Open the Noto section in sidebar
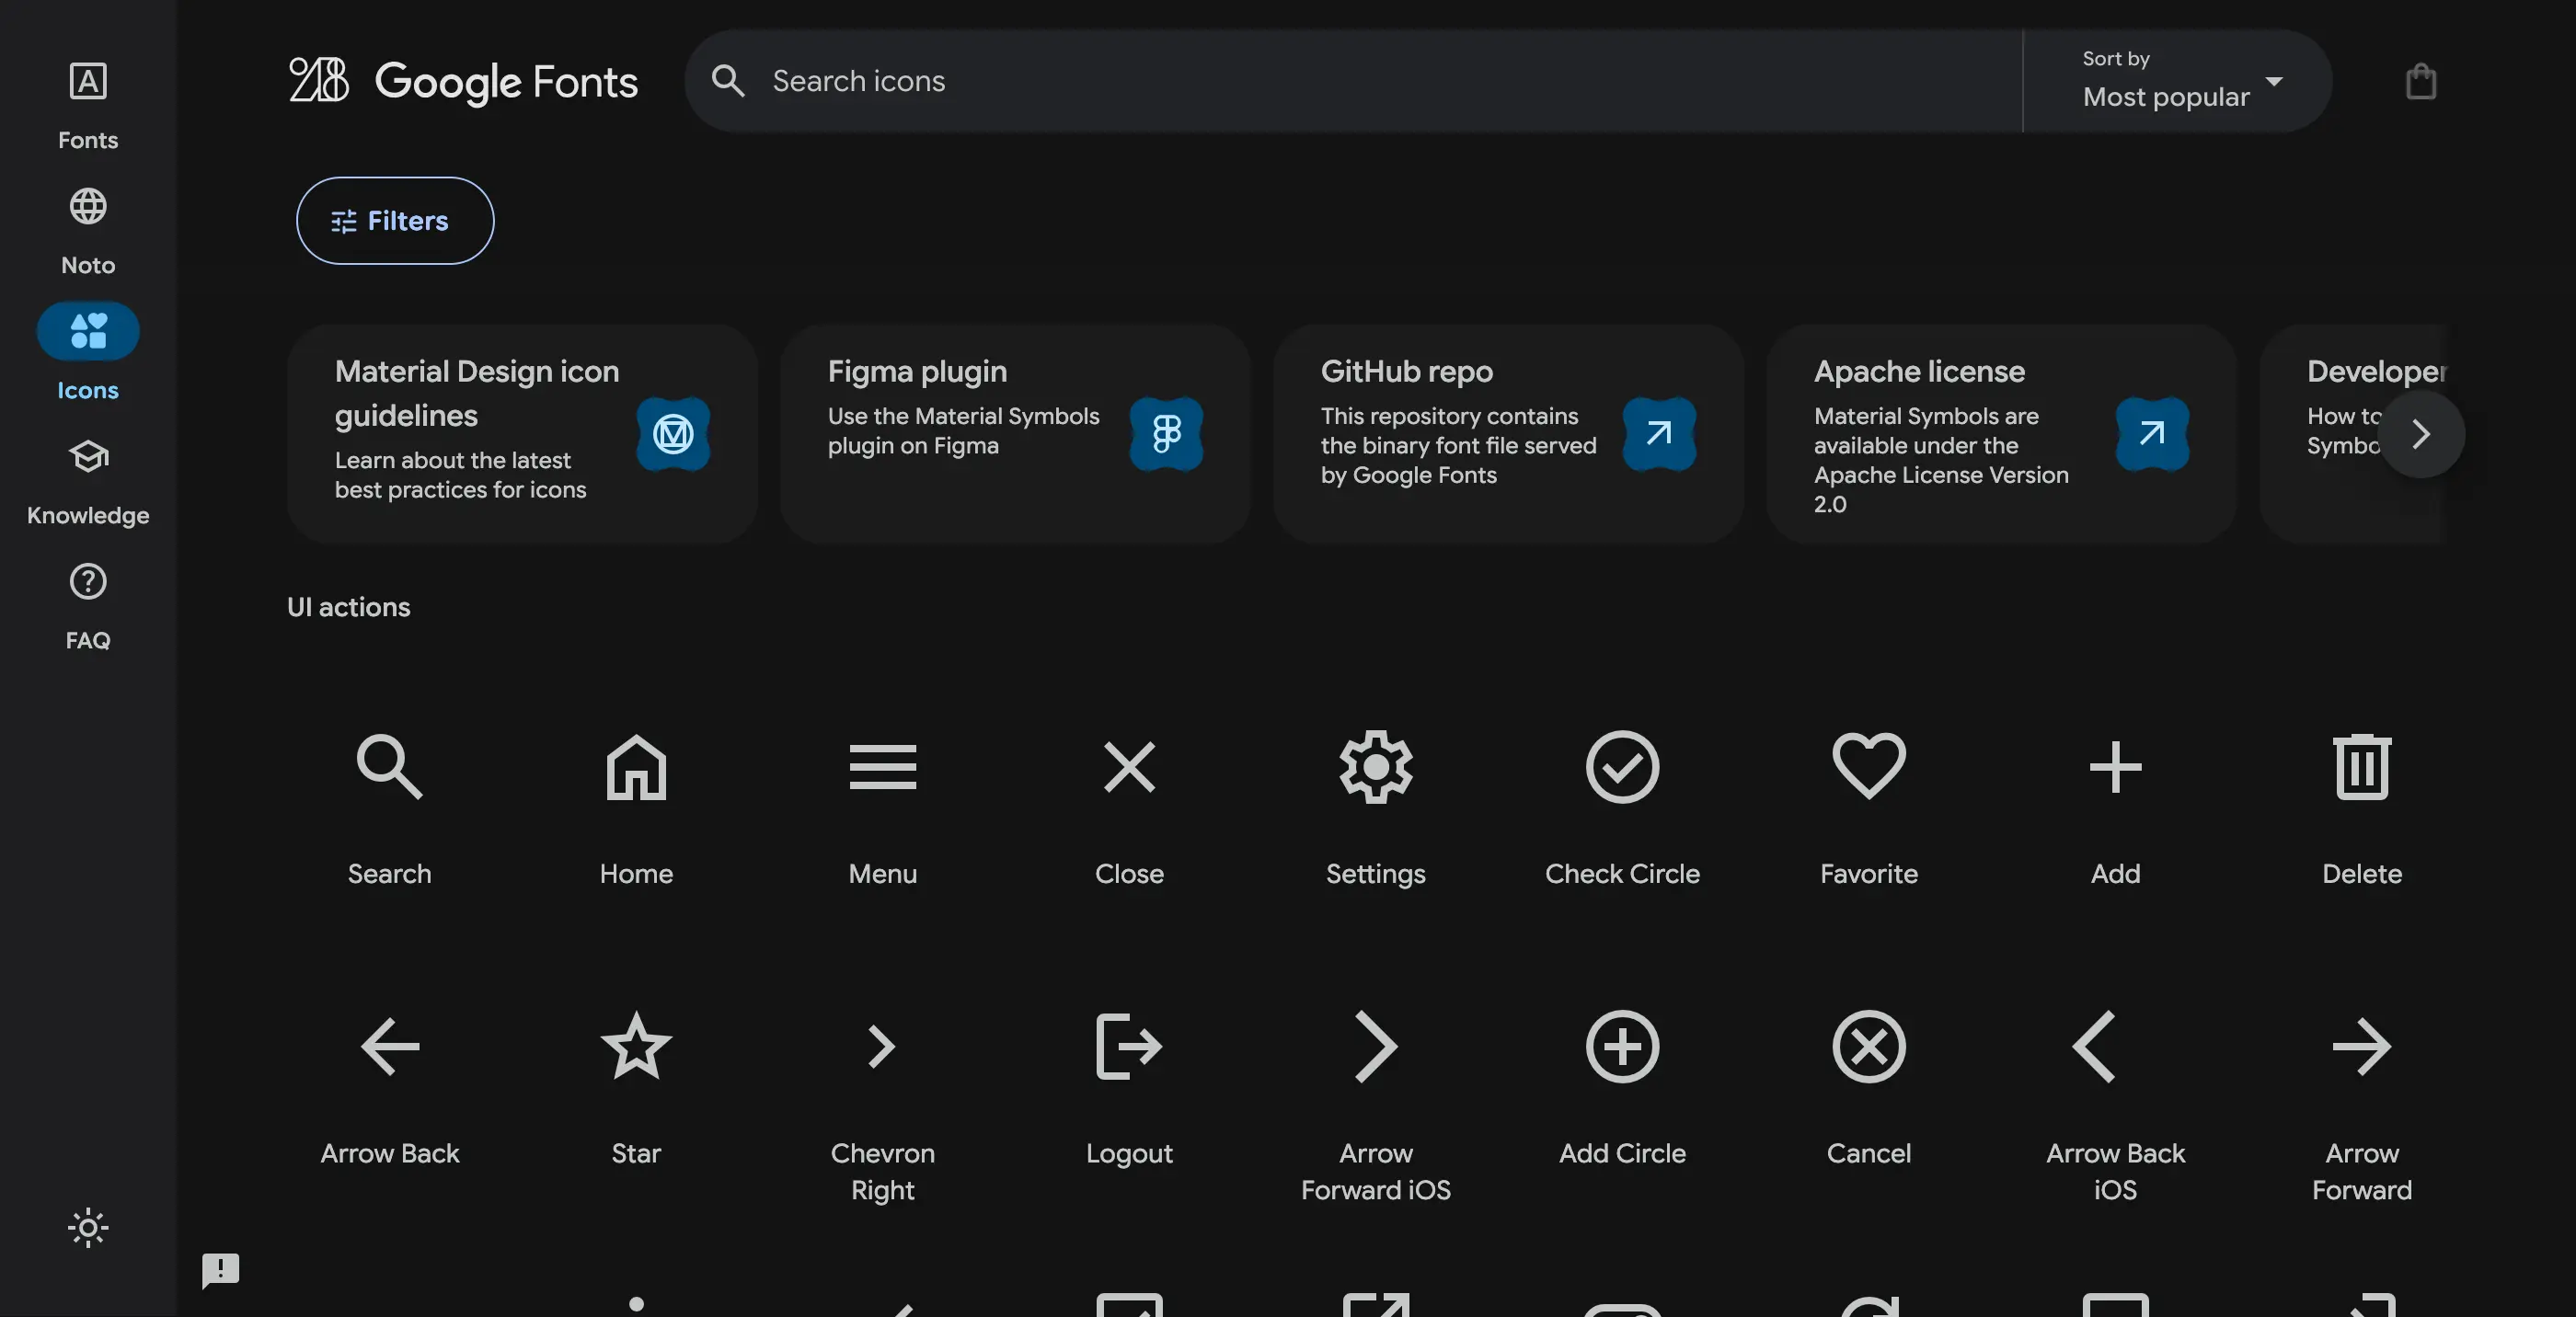 (x=88, y=229)
